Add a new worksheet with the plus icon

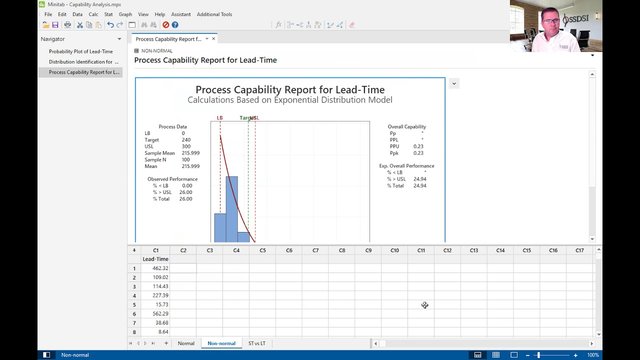coord(166,343)
